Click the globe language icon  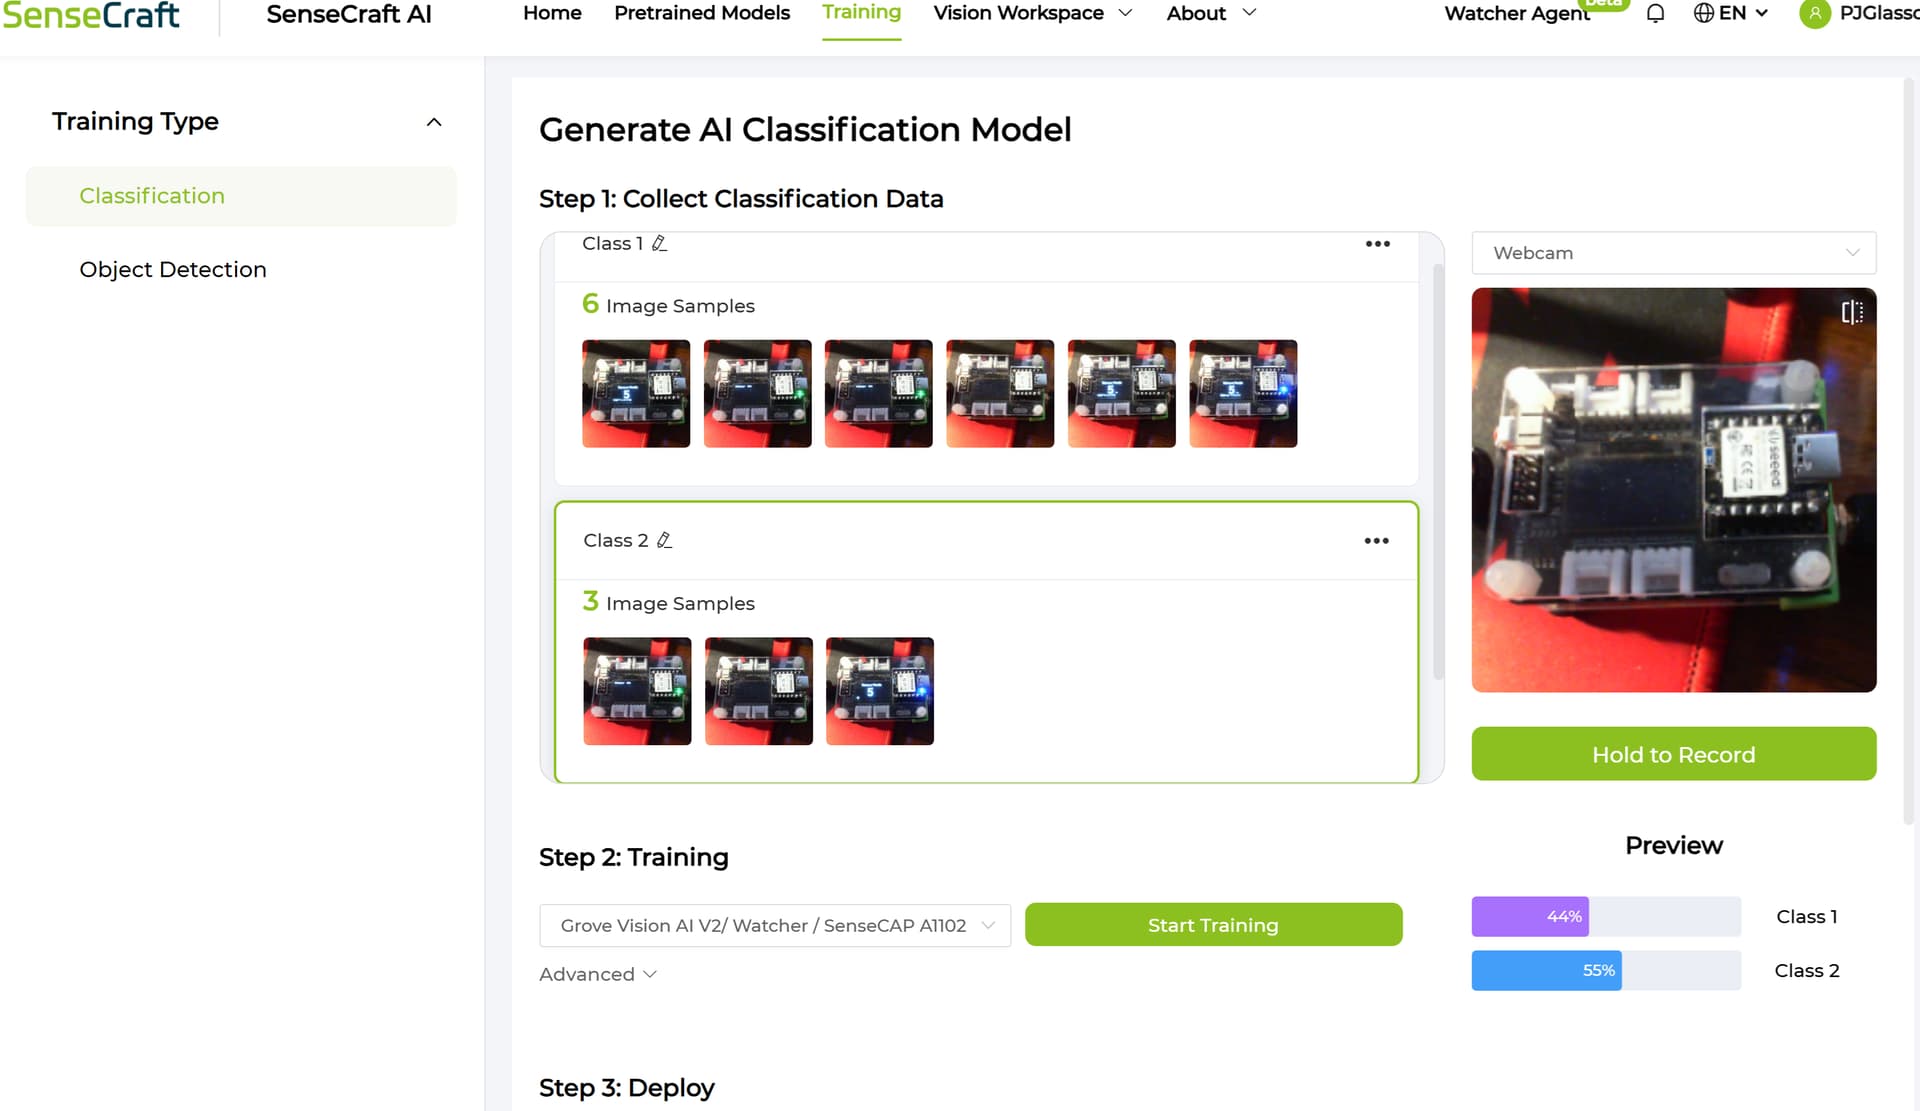(1703, 13)
